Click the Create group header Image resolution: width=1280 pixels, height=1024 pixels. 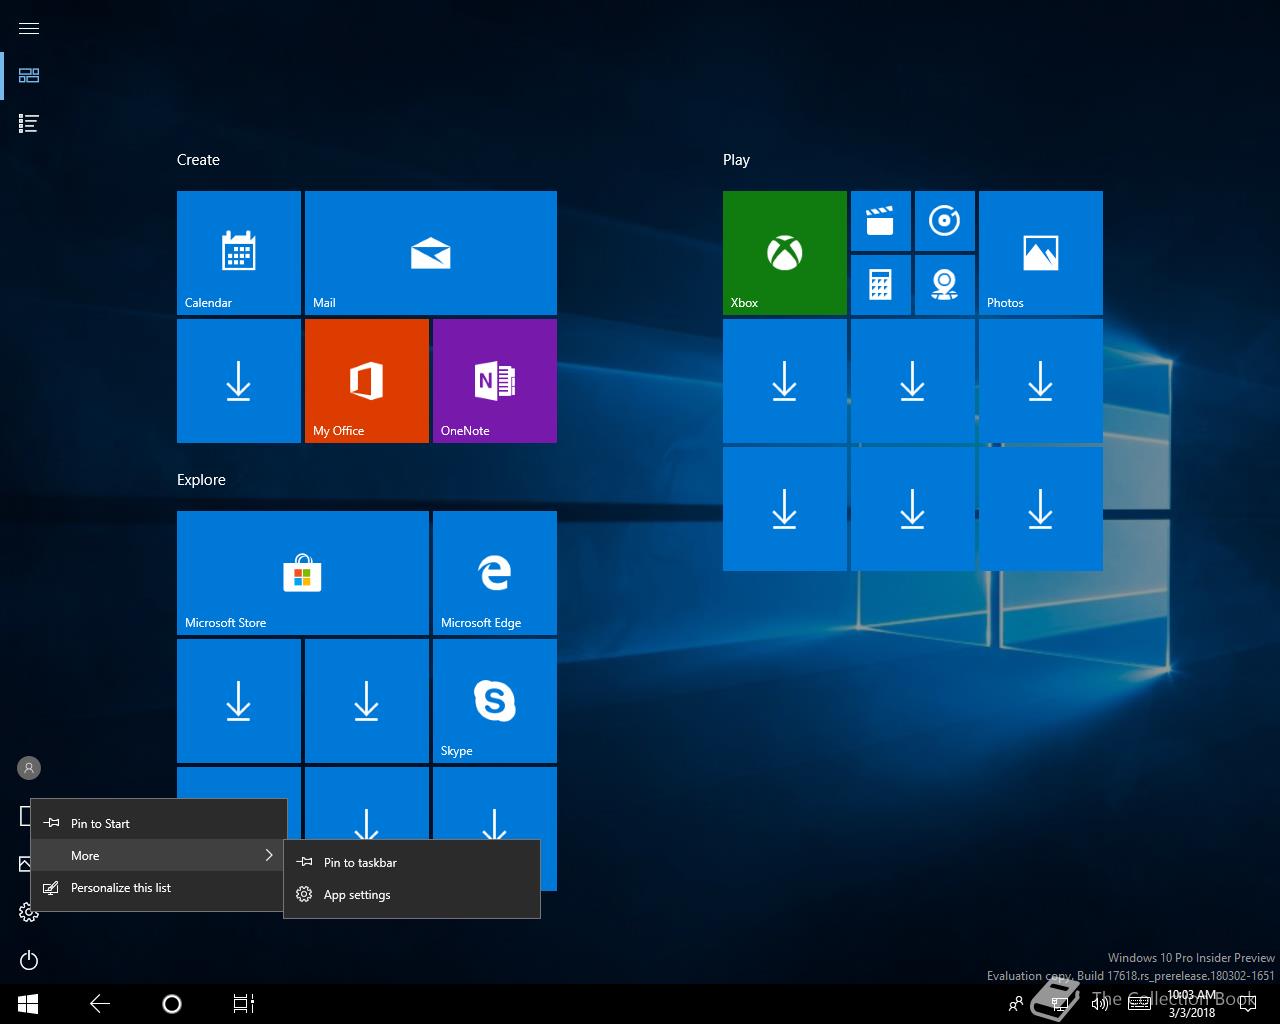pos(198,160)
